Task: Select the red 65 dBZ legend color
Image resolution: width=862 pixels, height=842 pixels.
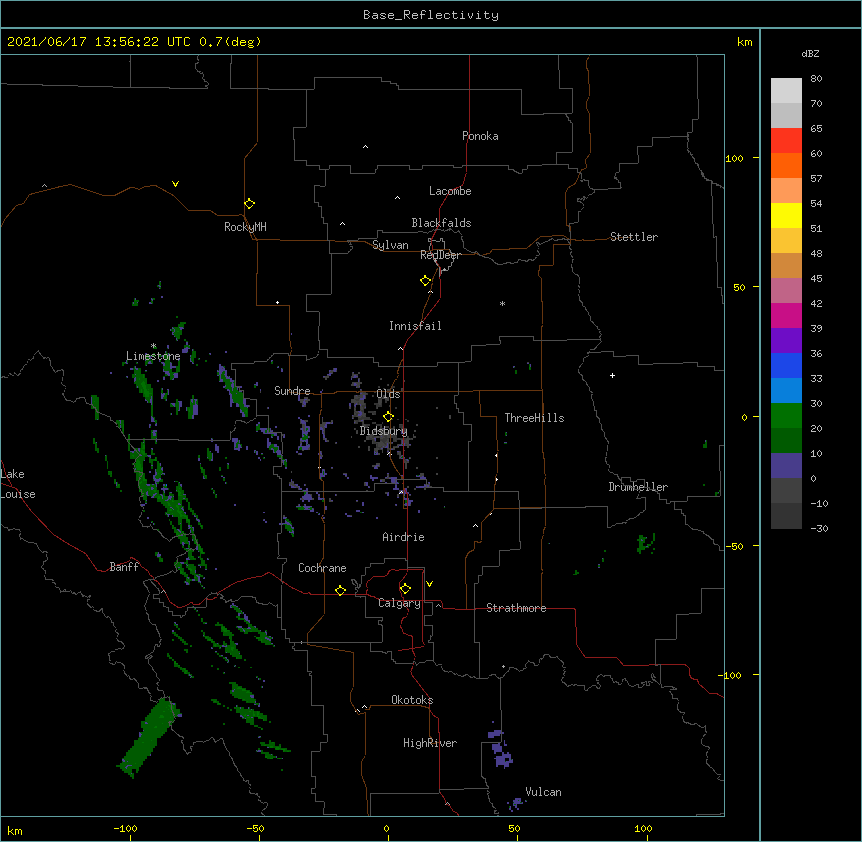Action: click(x=786, y=140)
